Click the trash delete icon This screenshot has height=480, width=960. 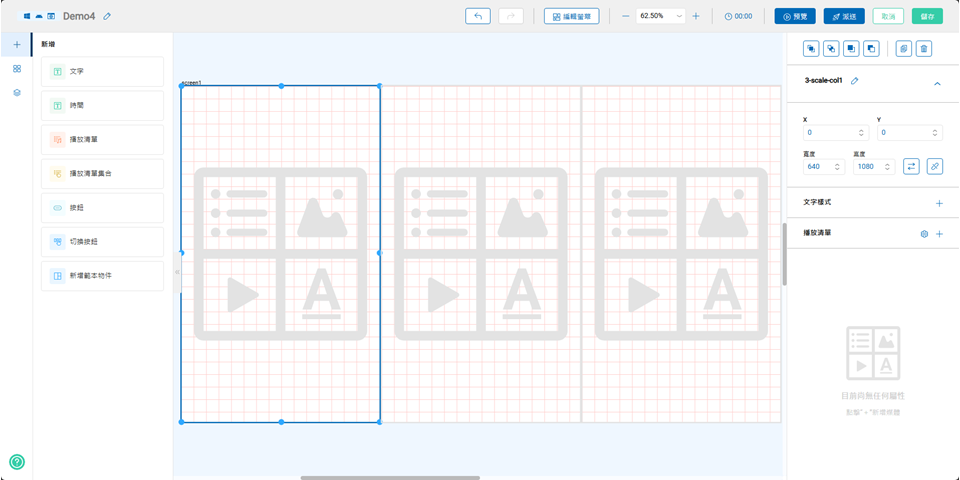coord(924,49)
